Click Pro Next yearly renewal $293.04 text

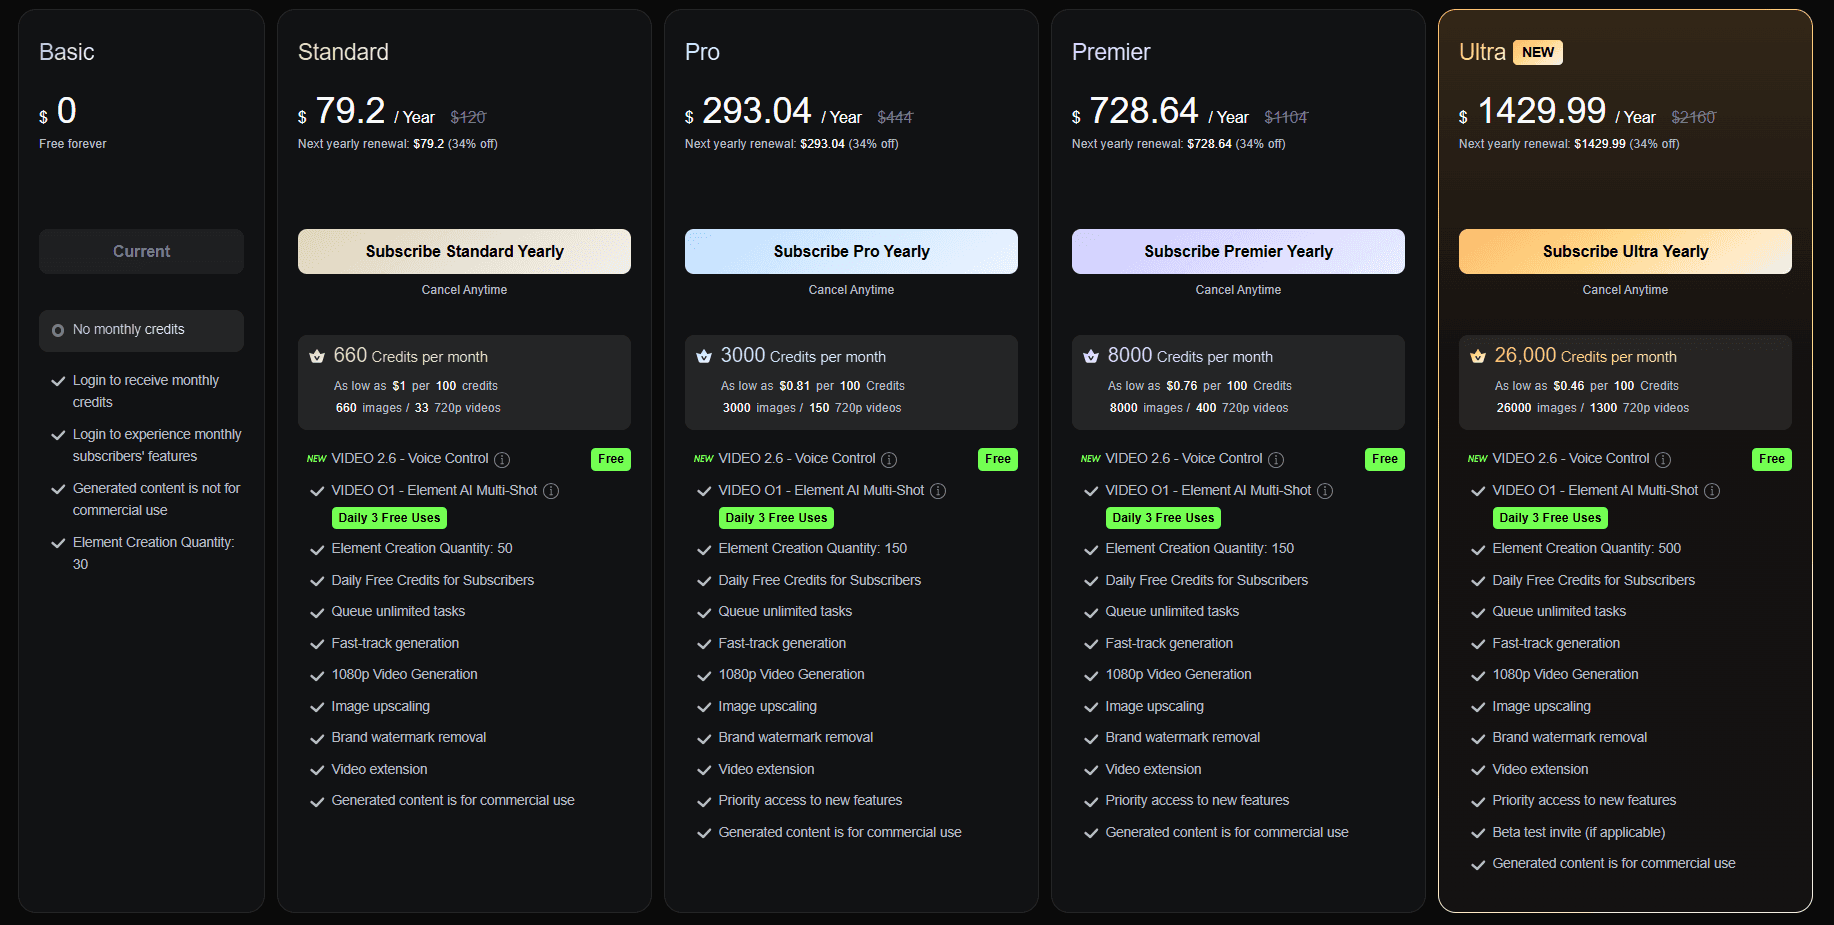(791, 144)
